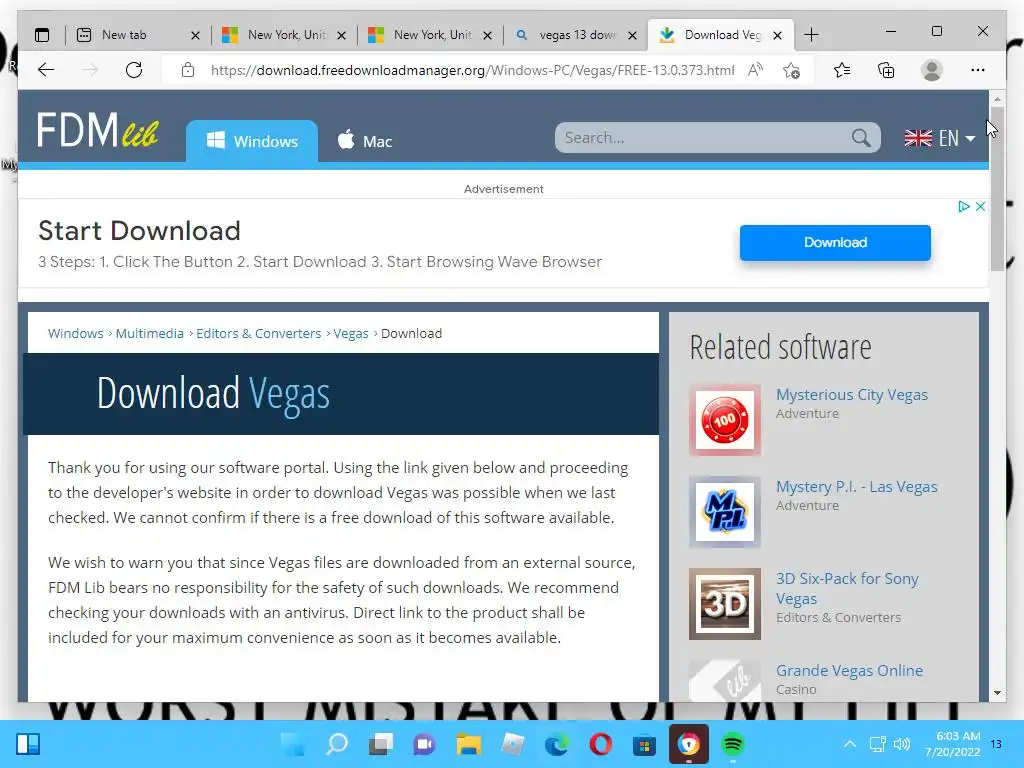Expand the EN language dropdown
The image size is (1024, 768).
[x=940, y=138]
